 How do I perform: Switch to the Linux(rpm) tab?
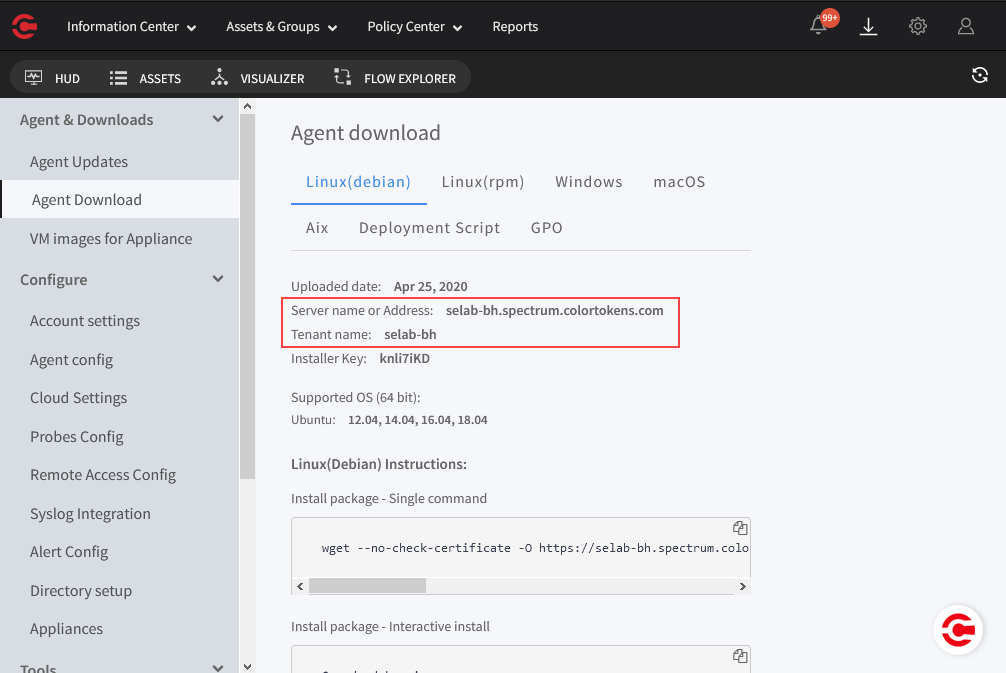(x=482, y=182)
